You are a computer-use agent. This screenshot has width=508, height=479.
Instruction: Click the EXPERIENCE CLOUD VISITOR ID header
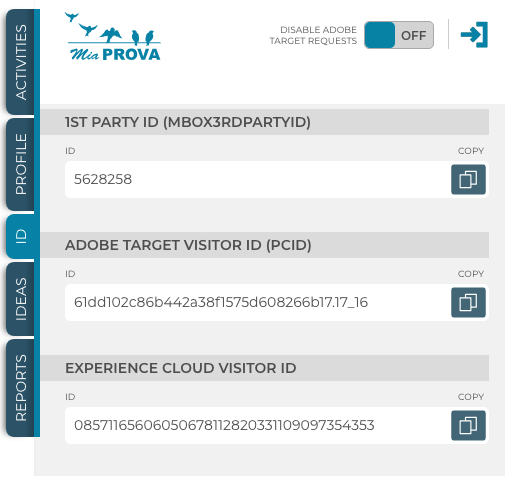click(265, 368)
